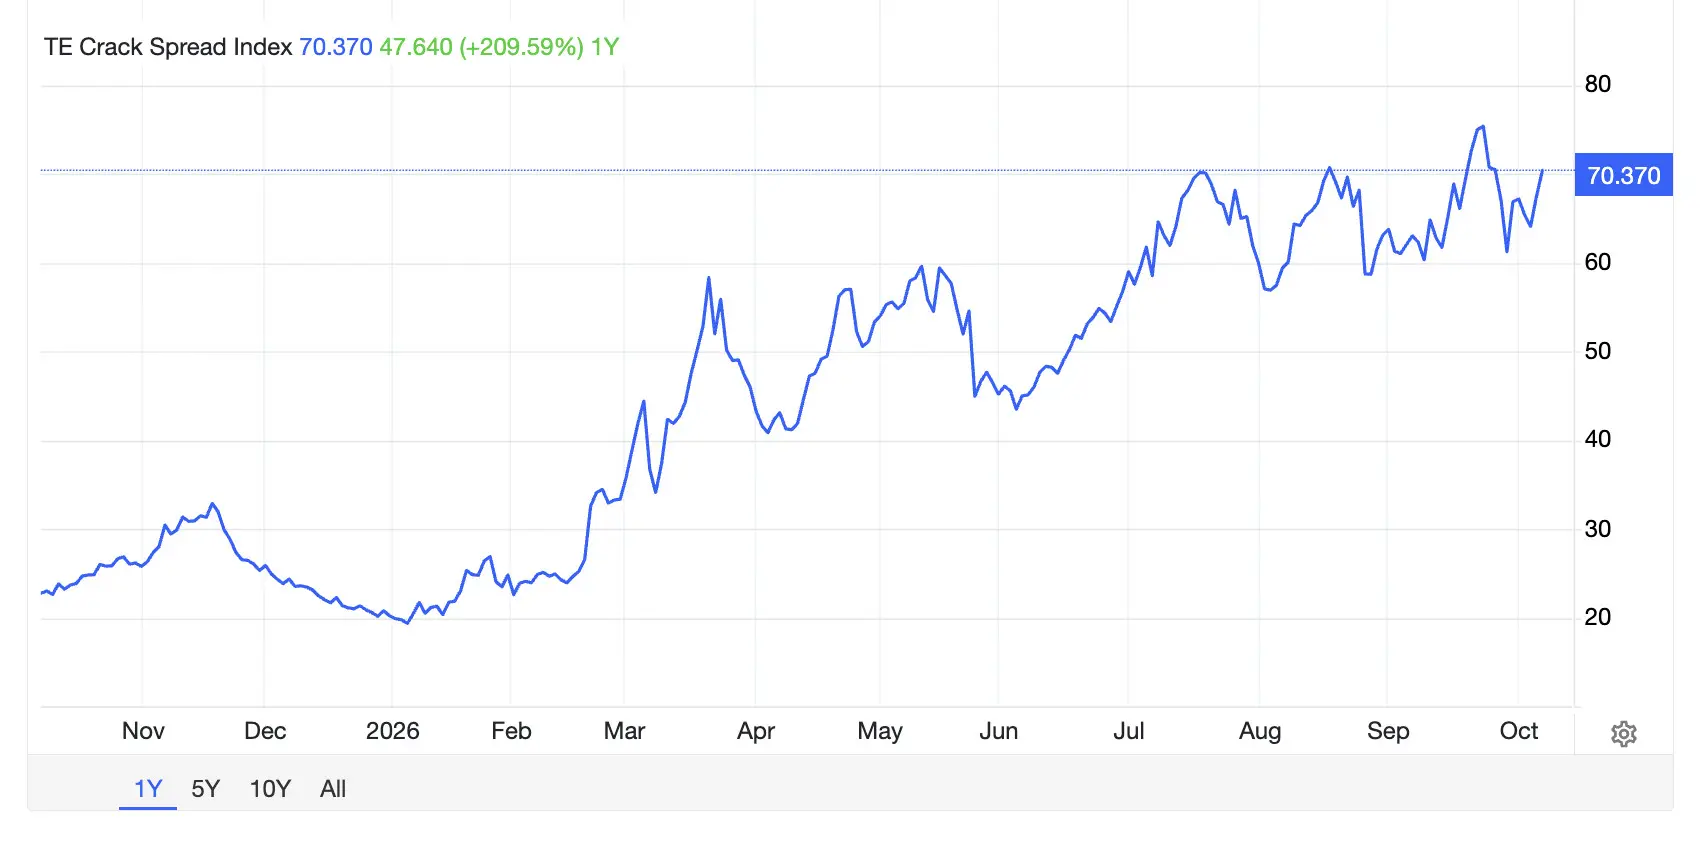This screenshot has width=1702, height=862.
Task: Click the Aug x-axis label
Action: click(1260, 731)
